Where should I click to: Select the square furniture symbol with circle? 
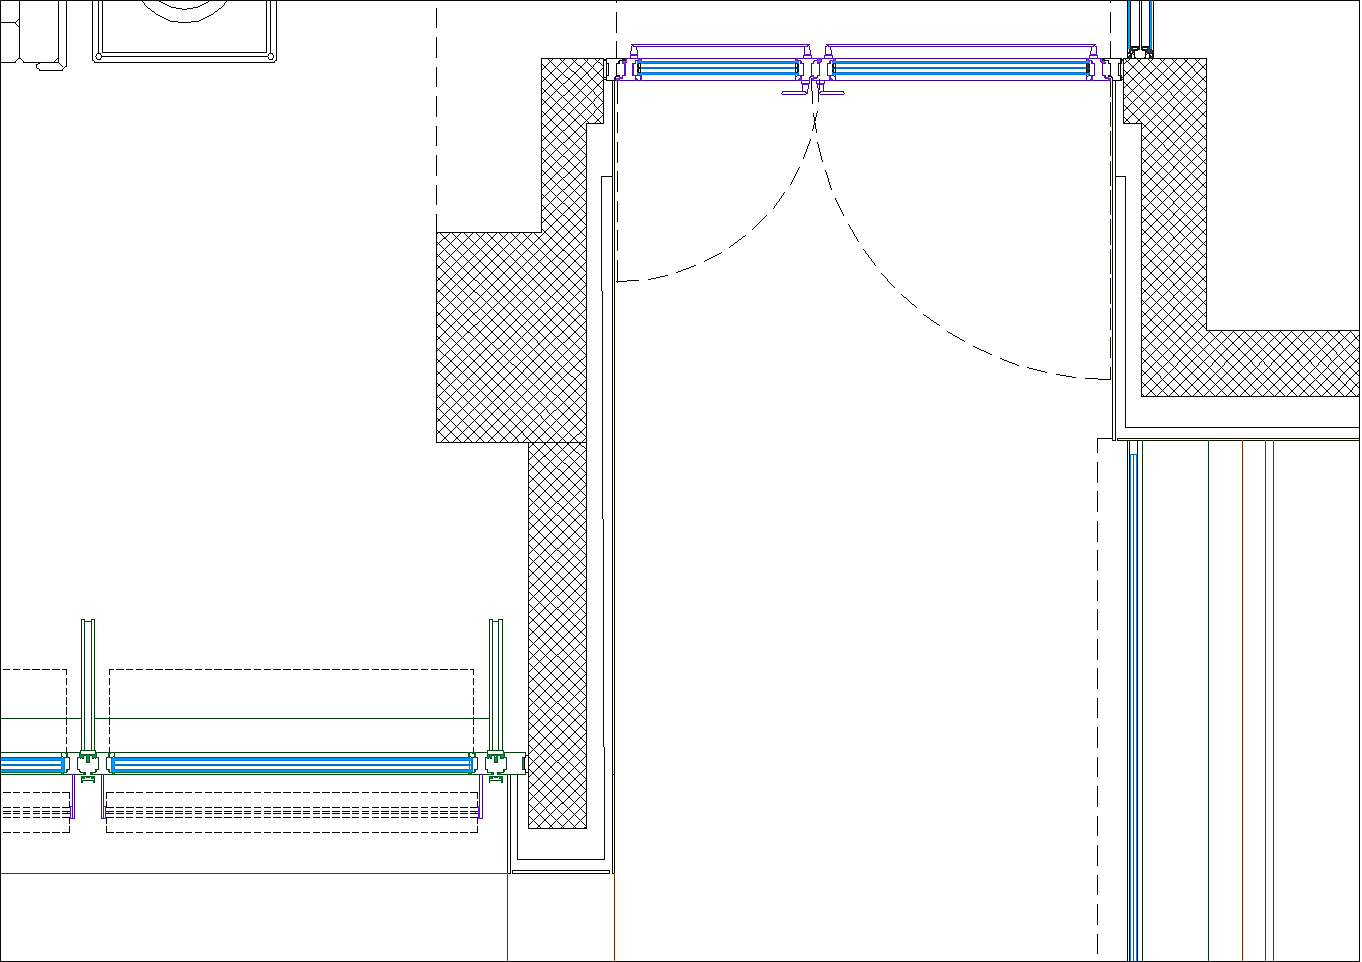(185, 28)
